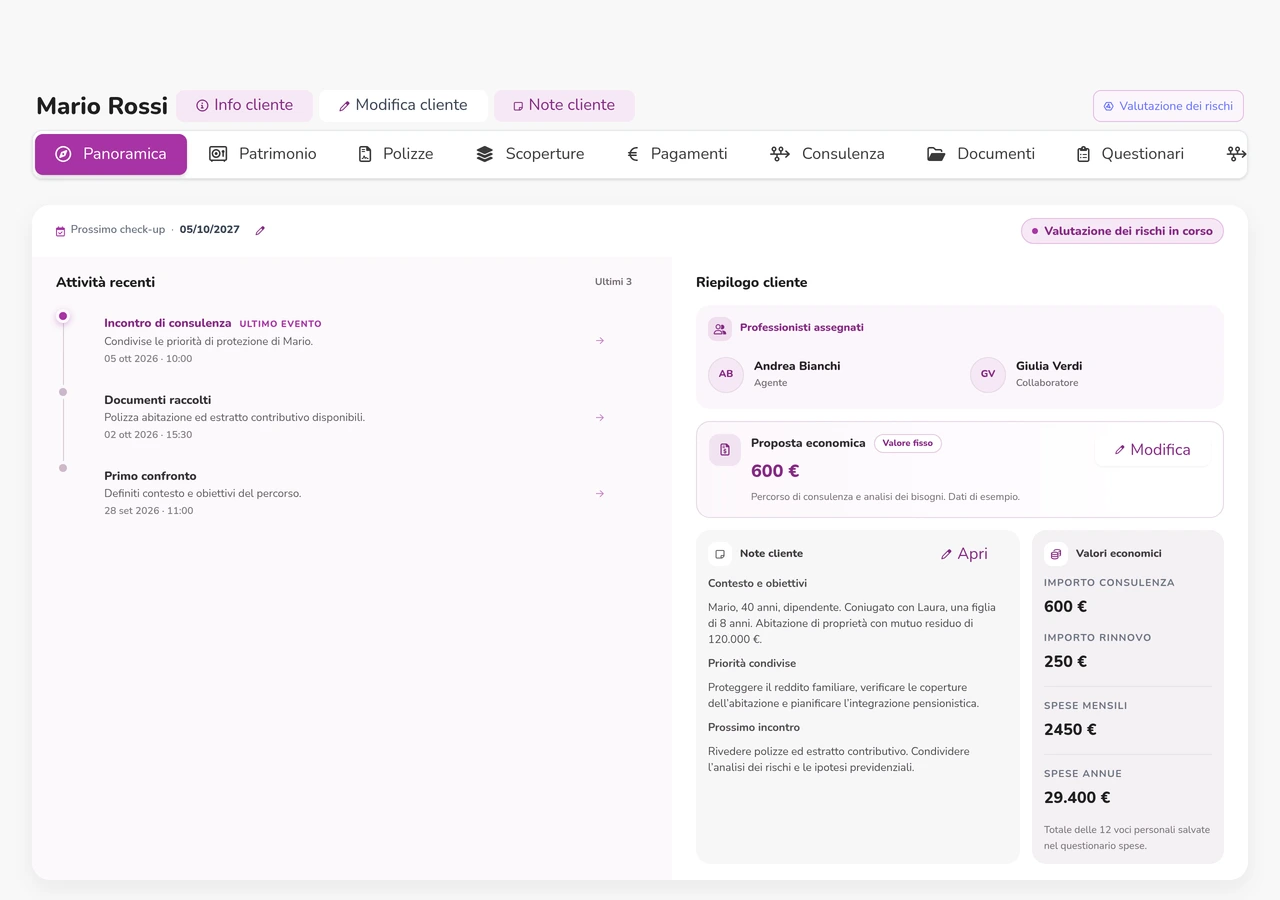Click the note icon in Note cliente card
This screenshot has width=1280, height=900.
[x=720, y=554]
